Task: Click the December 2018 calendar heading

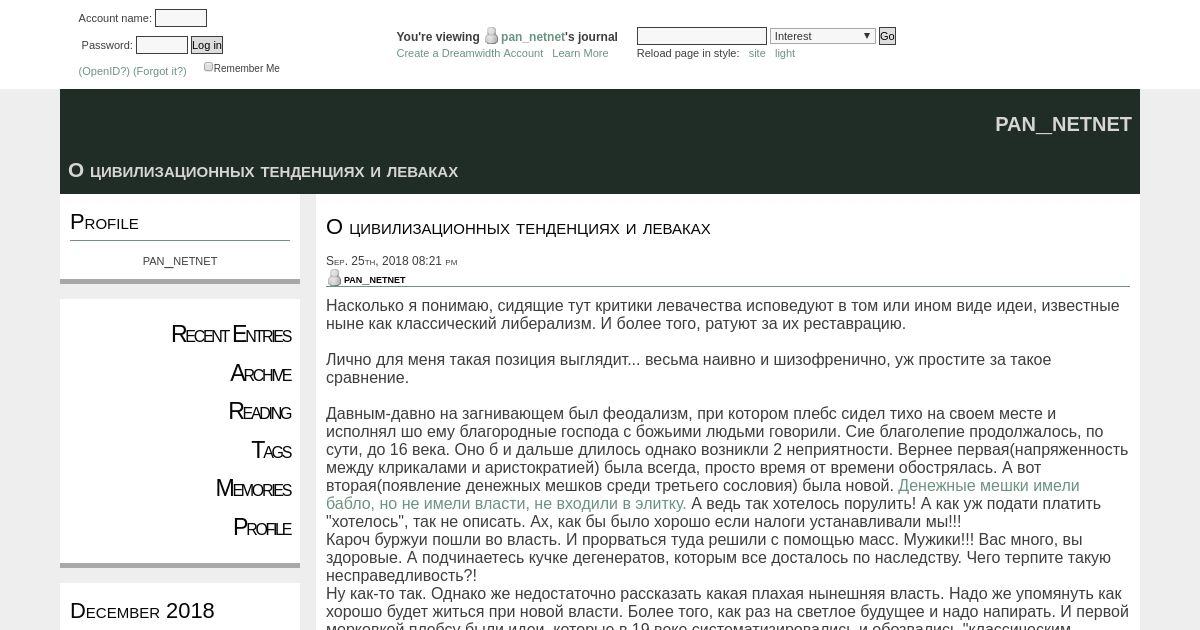Action: (142, 611)
